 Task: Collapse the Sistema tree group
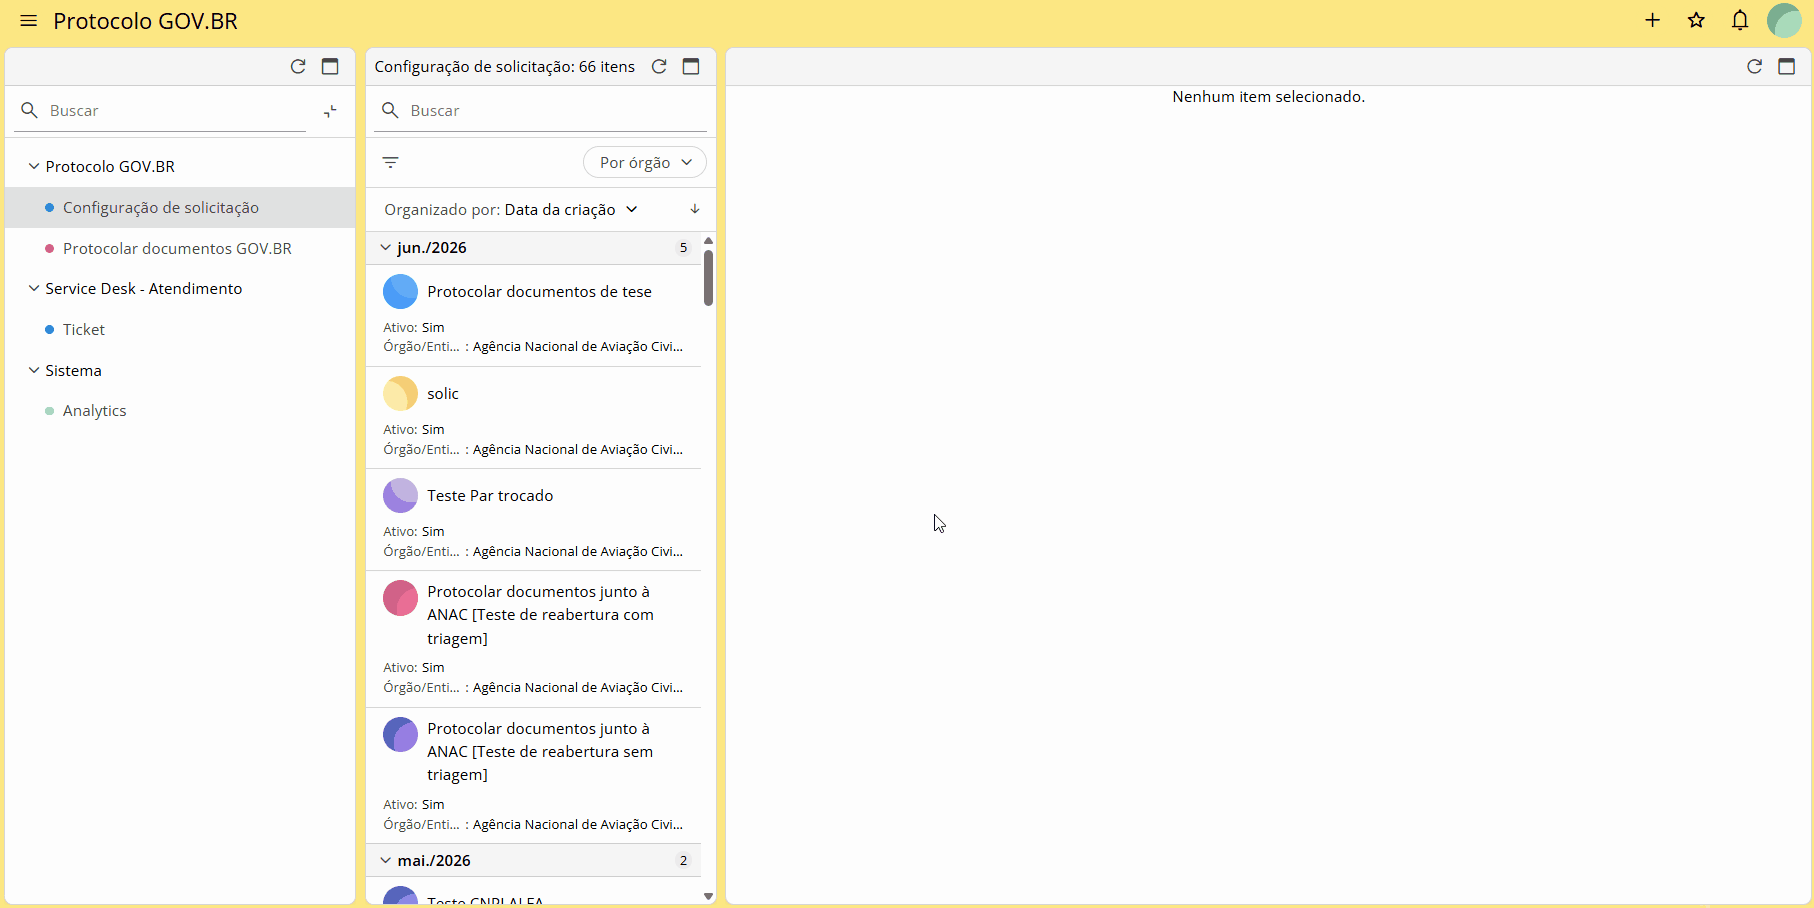(34, 370)
